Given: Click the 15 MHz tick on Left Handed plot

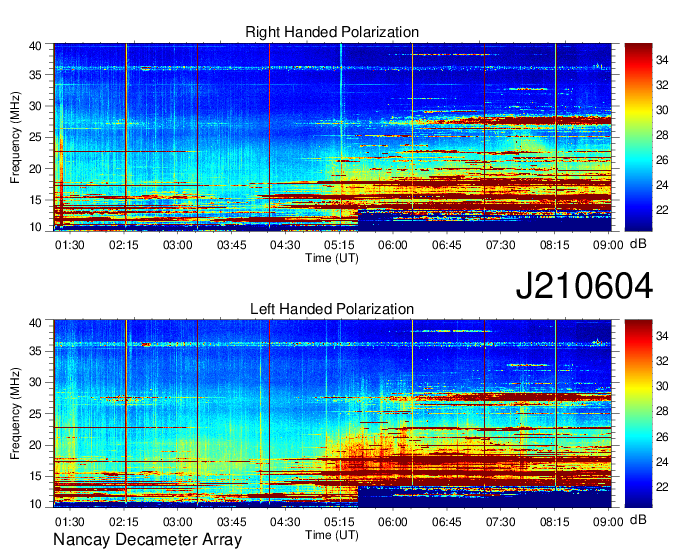Looking at the screenshot, I should click(35, 476).
